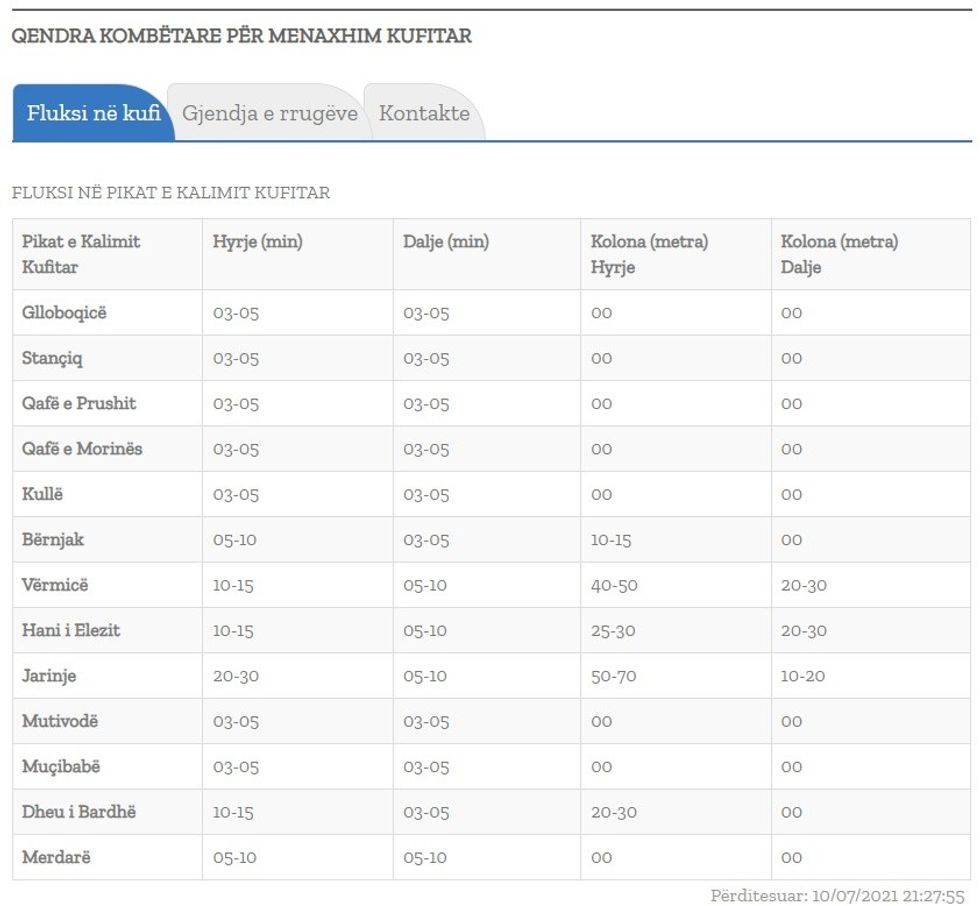Click the Dalje (min) column header

coord(446,242)
